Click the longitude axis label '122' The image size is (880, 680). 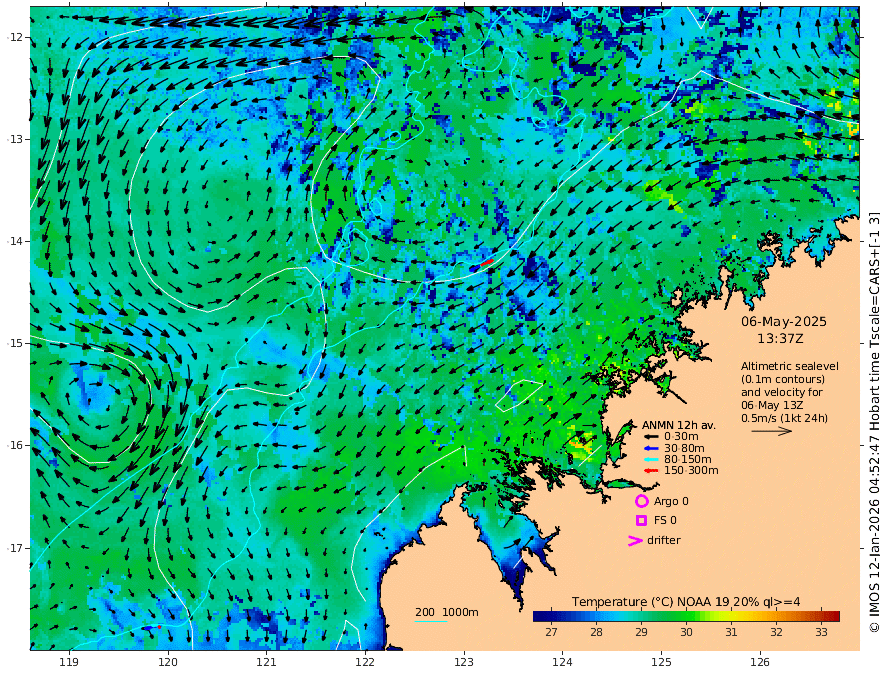click(365, 663)
